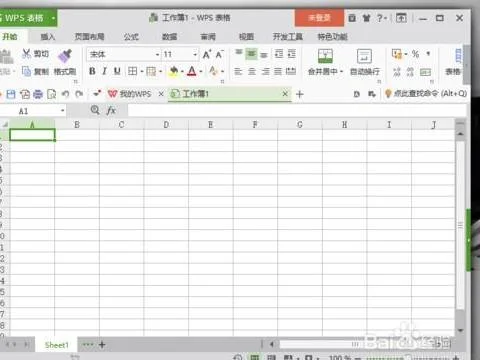The height and width of the screenshot is (360, 480).
Task: Click the print icon in quick toolbar
Action: (38, 94)
